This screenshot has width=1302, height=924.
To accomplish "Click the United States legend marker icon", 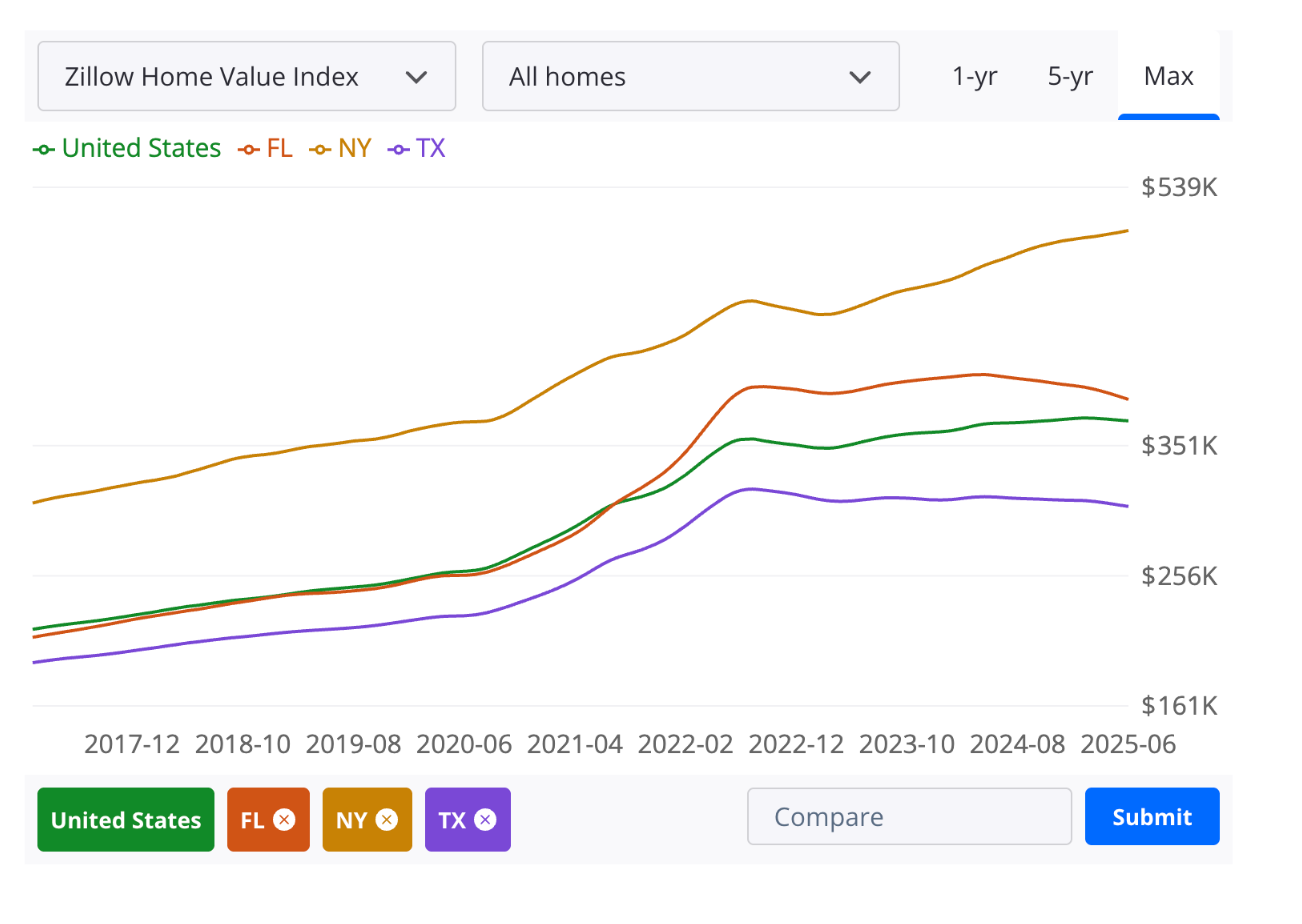I will 43,149.
